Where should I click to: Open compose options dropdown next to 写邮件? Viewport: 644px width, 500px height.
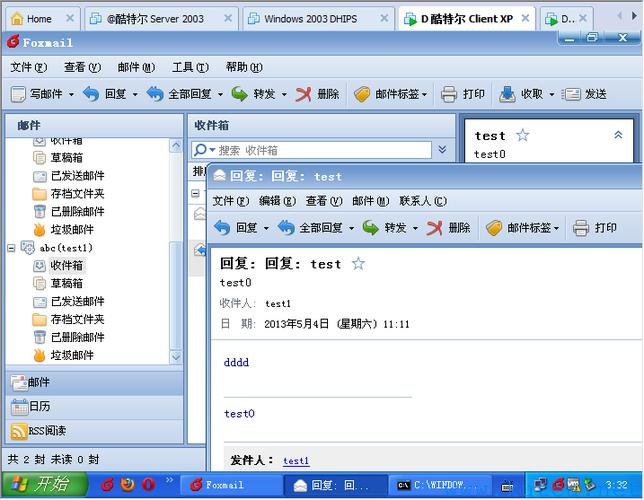(71, 94)
